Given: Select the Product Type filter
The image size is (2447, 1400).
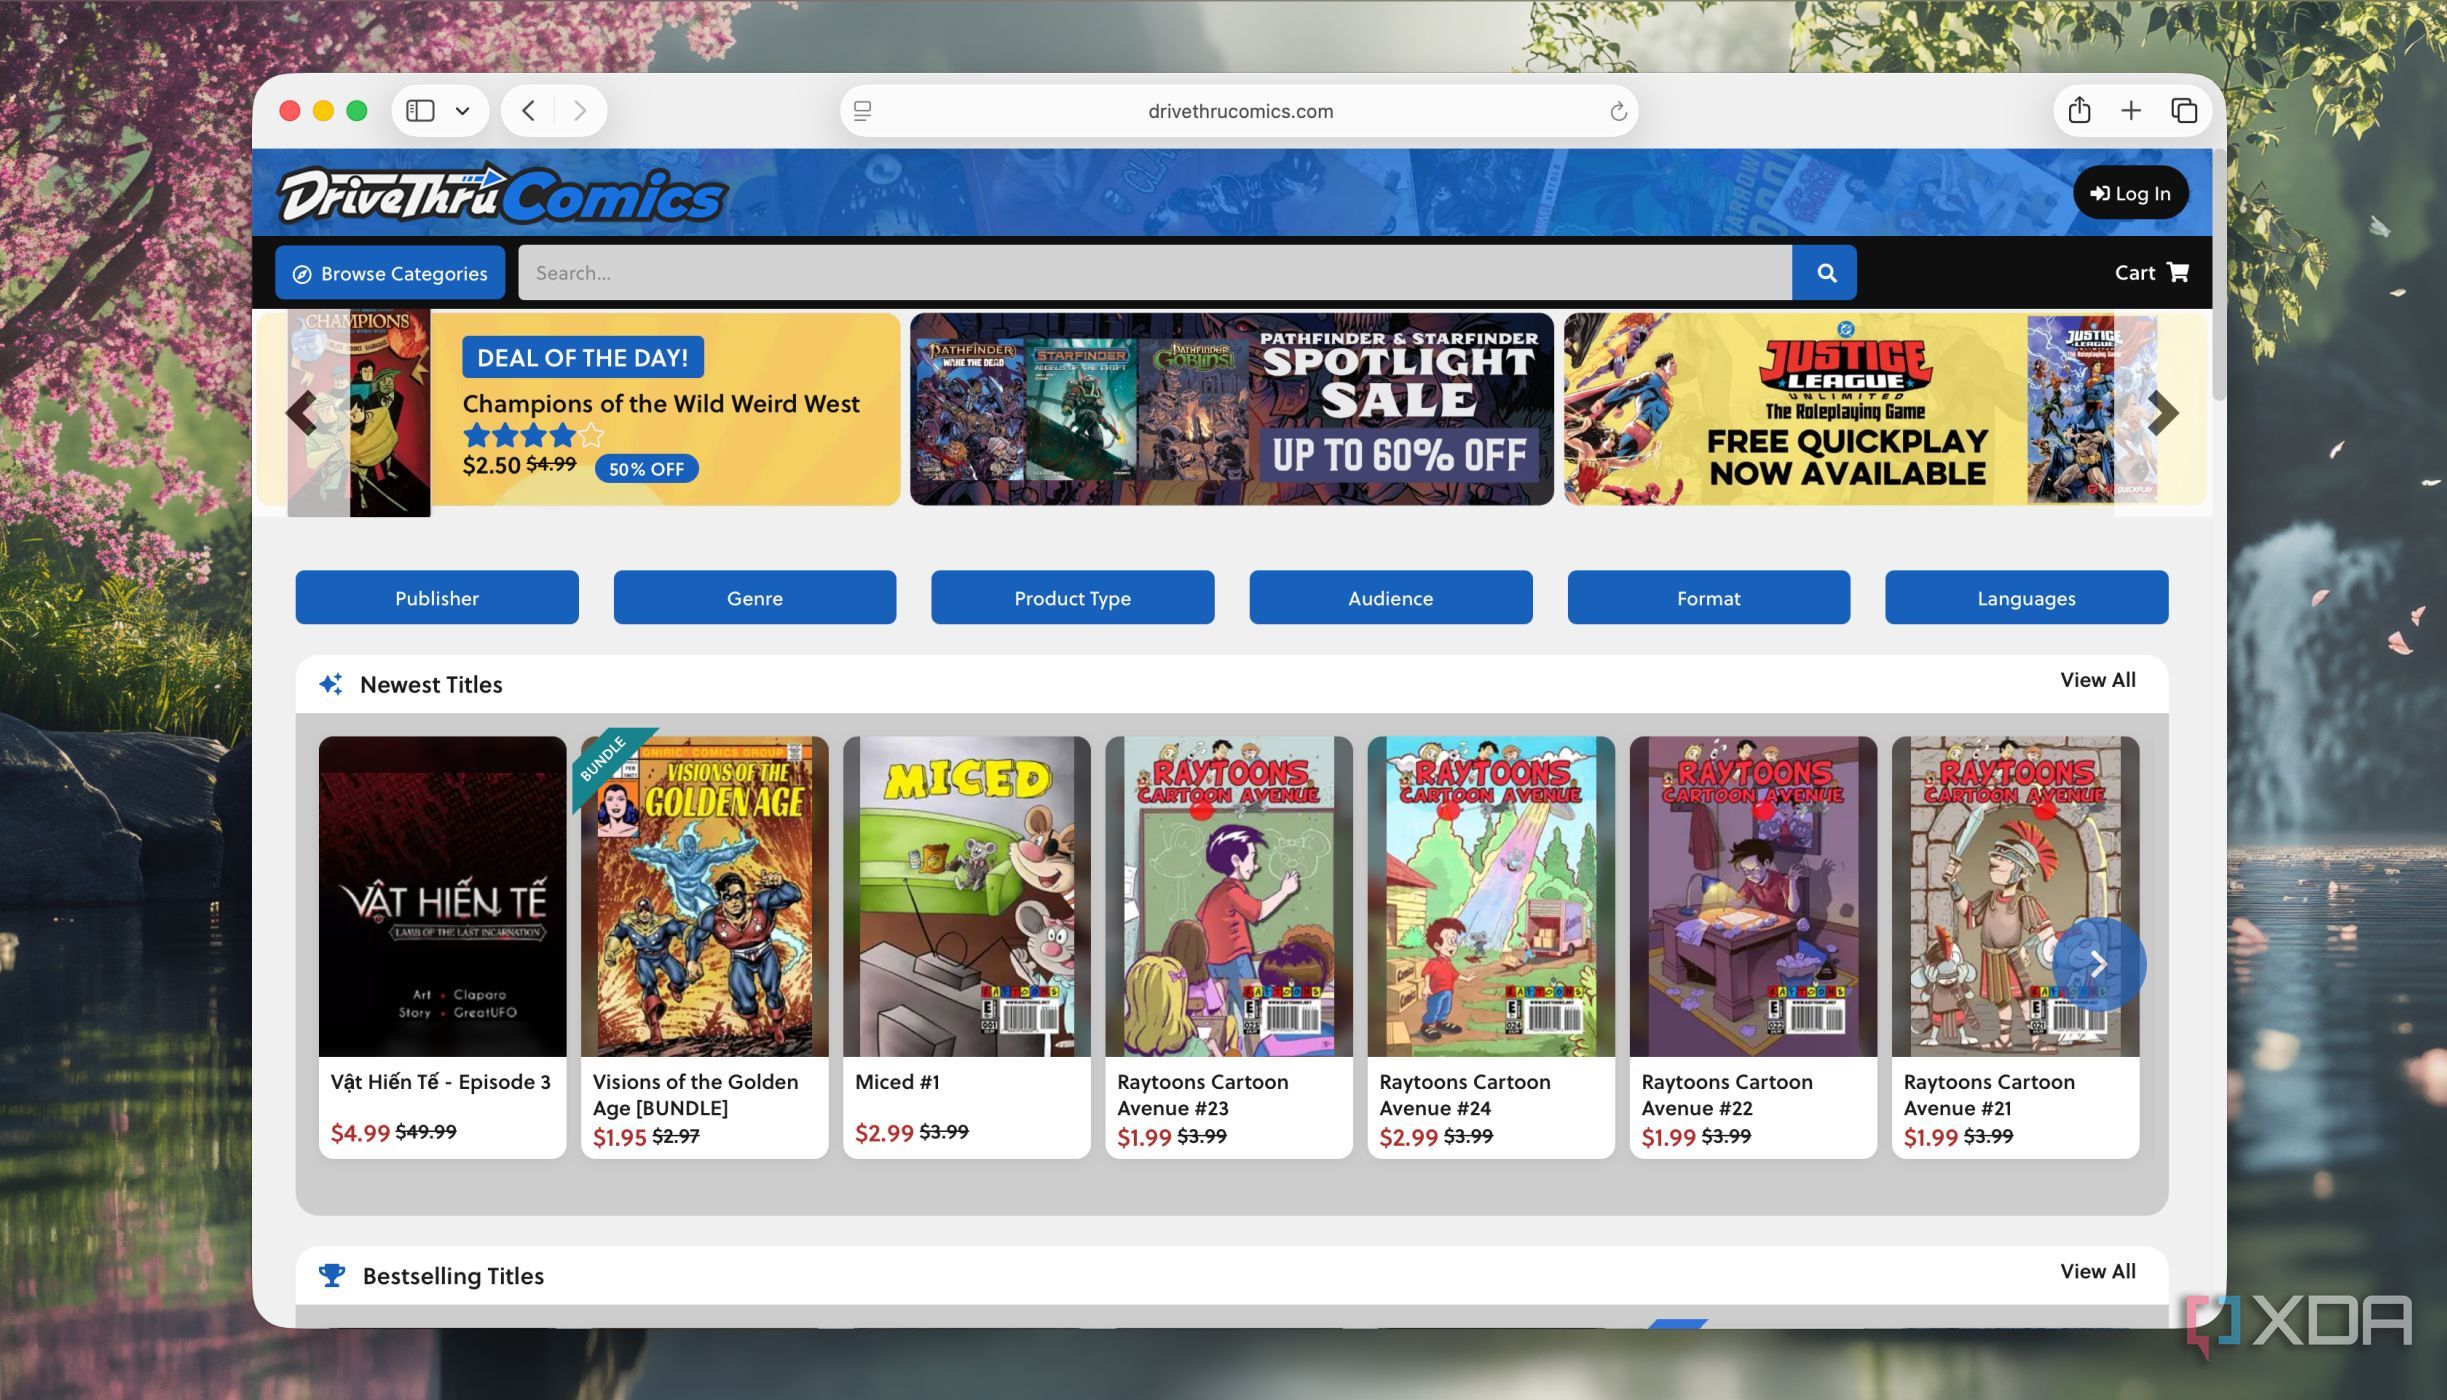Looking at the screenshot, I should [1072, 598].
